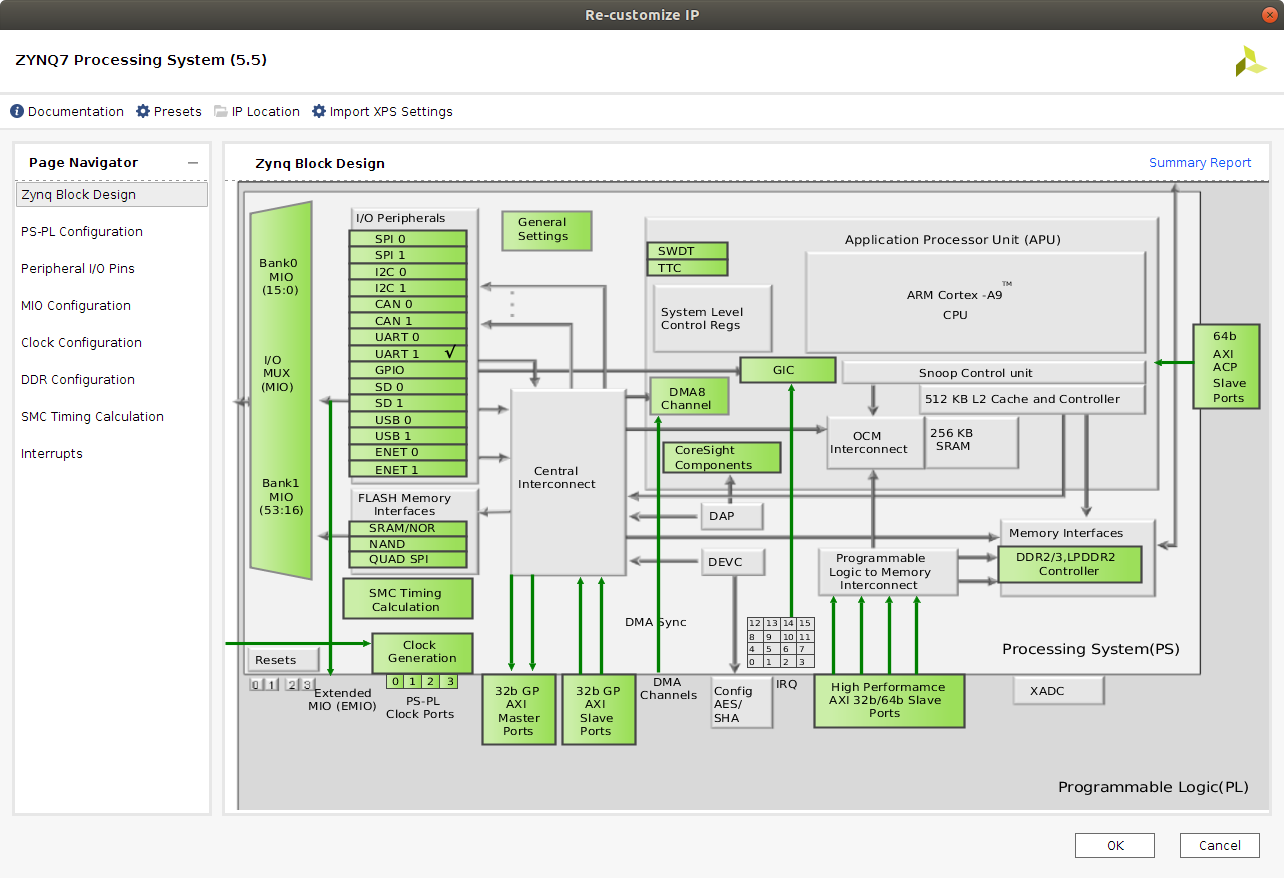Confirm with the OK button
Image resolution: width=1284 pixels, height=878 pixels.
click(1115, 845)
